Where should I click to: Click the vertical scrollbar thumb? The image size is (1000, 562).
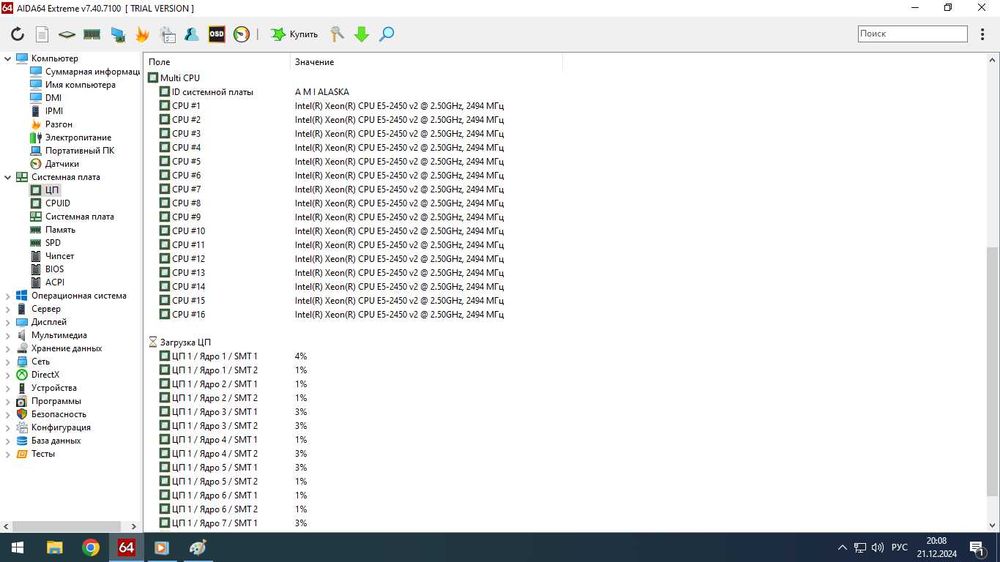point(992,371)
